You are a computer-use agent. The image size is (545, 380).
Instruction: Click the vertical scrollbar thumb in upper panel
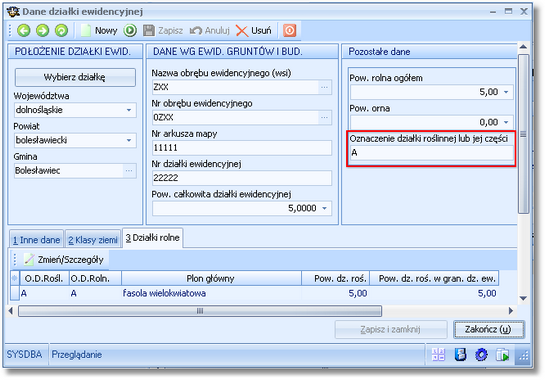(523, 134)
